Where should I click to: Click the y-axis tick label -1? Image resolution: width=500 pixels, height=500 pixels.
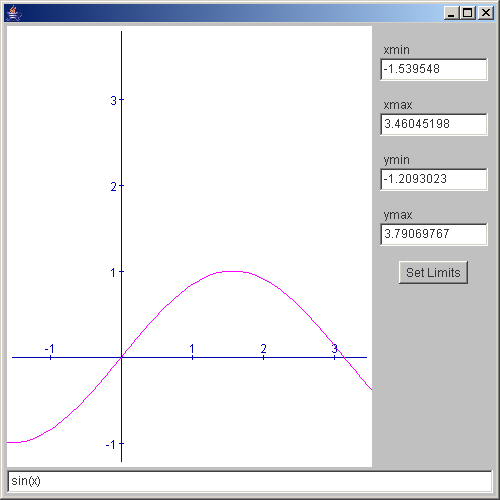pos(111,445)
